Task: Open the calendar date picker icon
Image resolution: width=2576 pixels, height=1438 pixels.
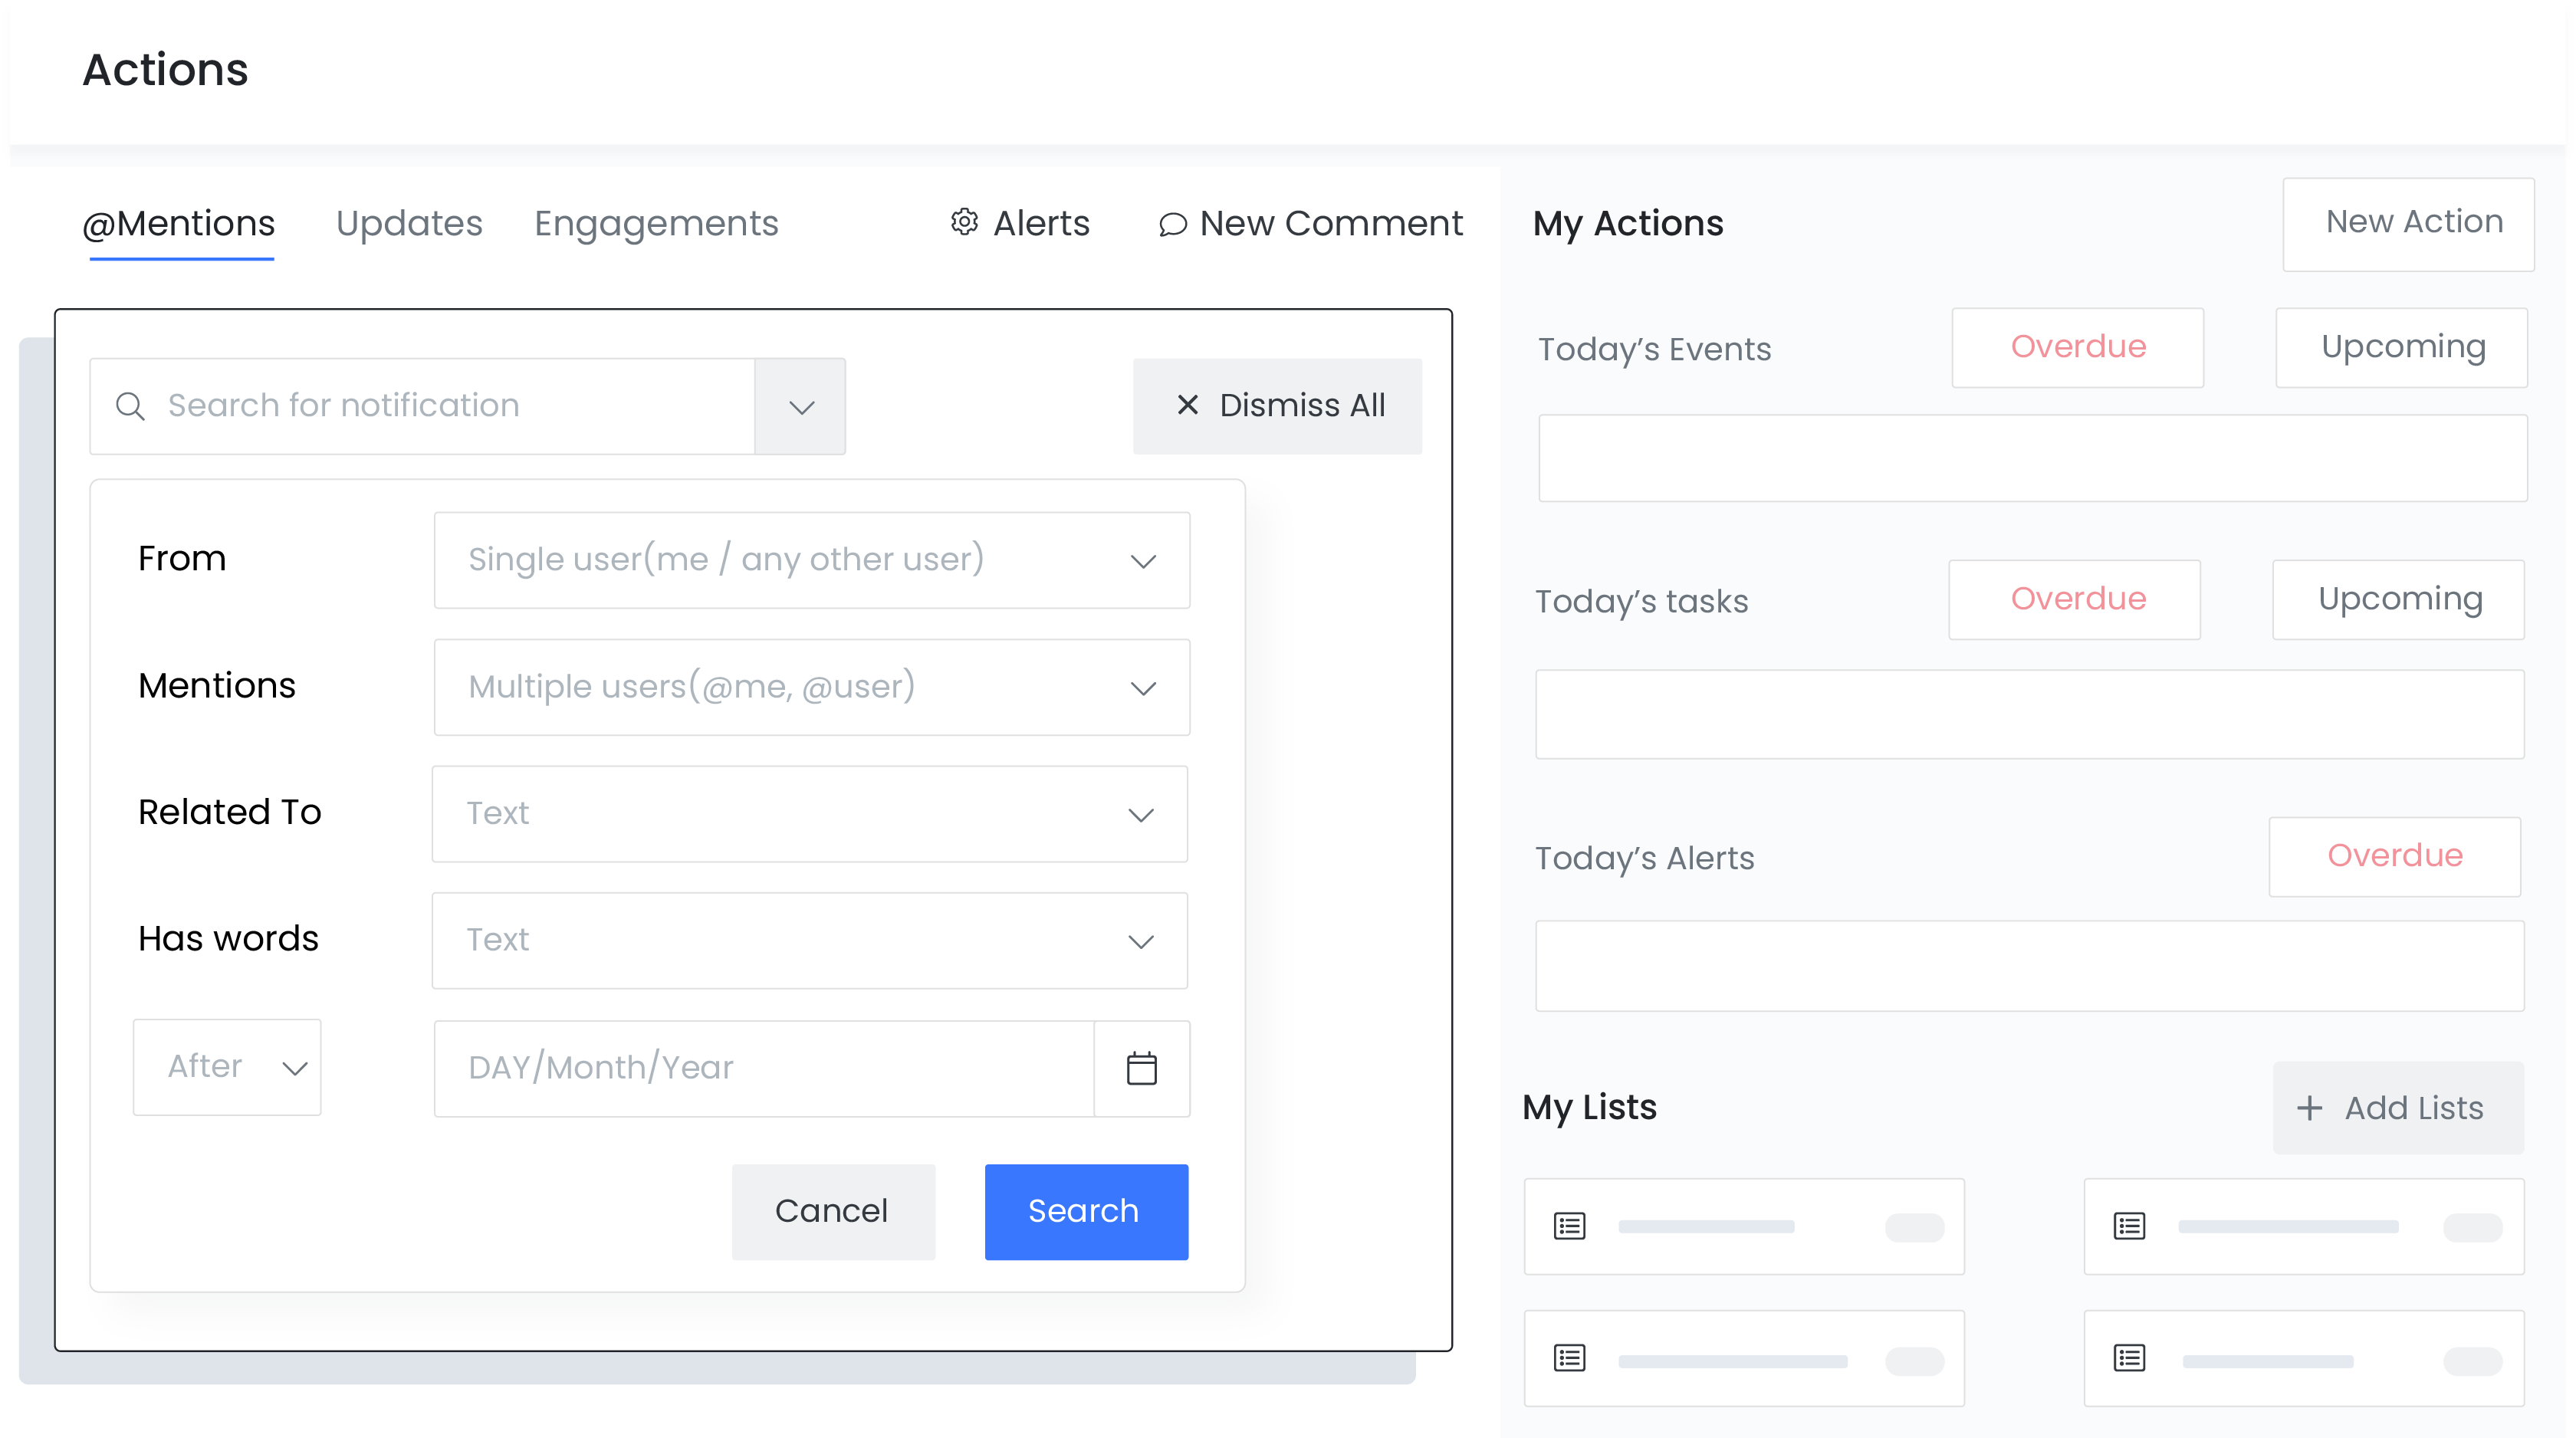Action: tap(1141, 1068)
